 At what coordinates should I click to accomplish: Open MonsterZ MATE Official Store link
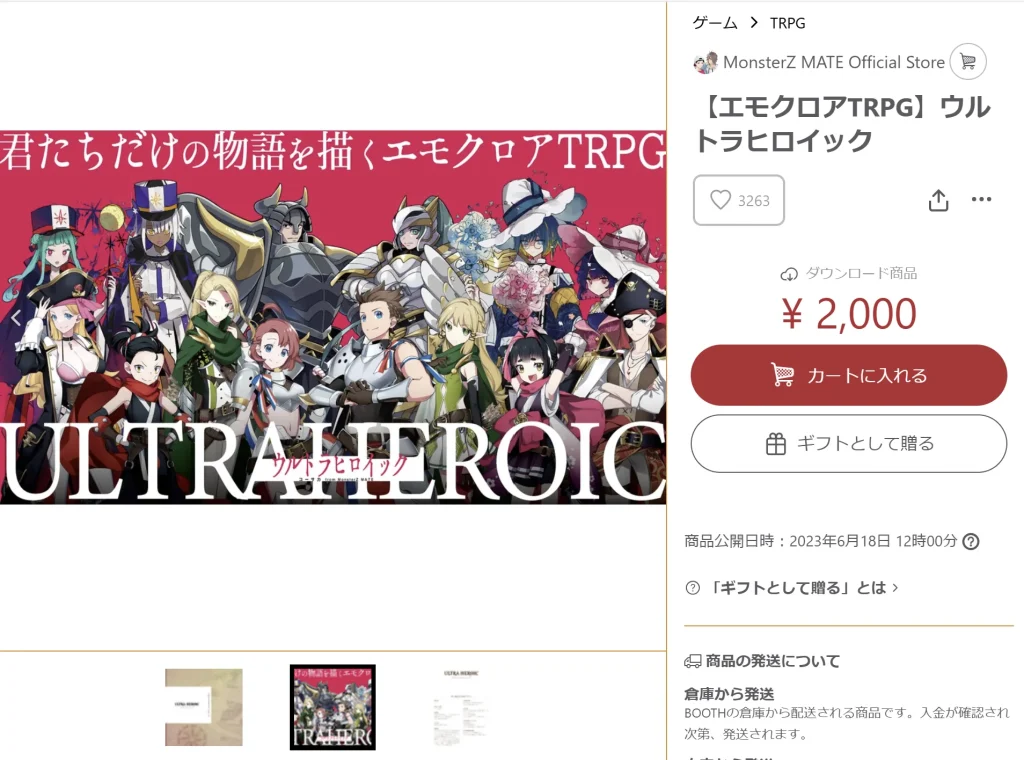tap(833, 62)
